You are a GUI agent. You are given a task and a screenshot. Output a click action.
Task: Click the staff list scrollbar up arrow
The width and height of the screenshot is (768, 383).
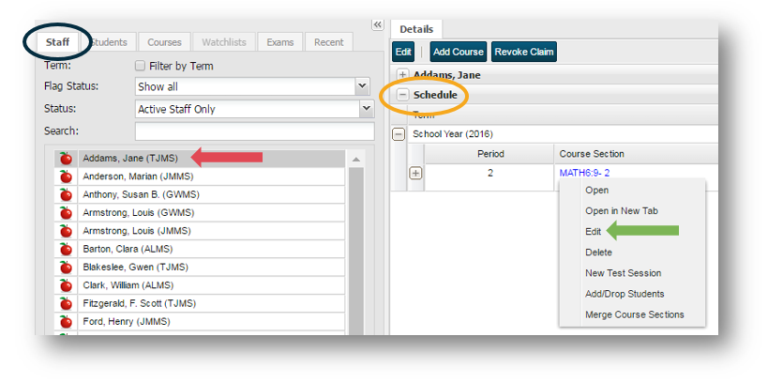356,160
